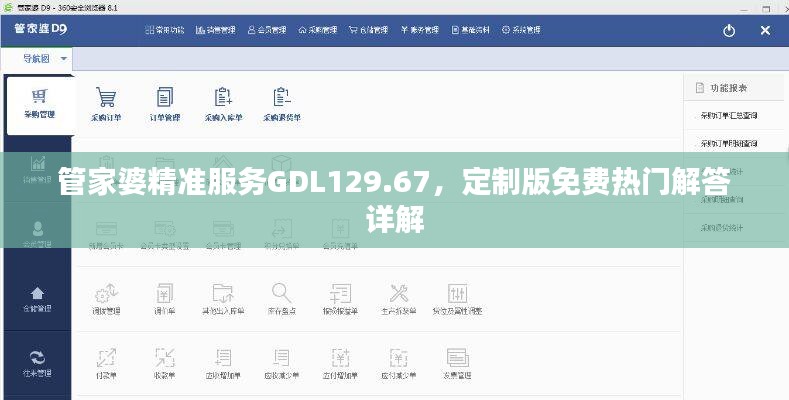Screen dimensions: 789x400
Task: Open 账务管理 in top menu
Action: tap(420, 30)
